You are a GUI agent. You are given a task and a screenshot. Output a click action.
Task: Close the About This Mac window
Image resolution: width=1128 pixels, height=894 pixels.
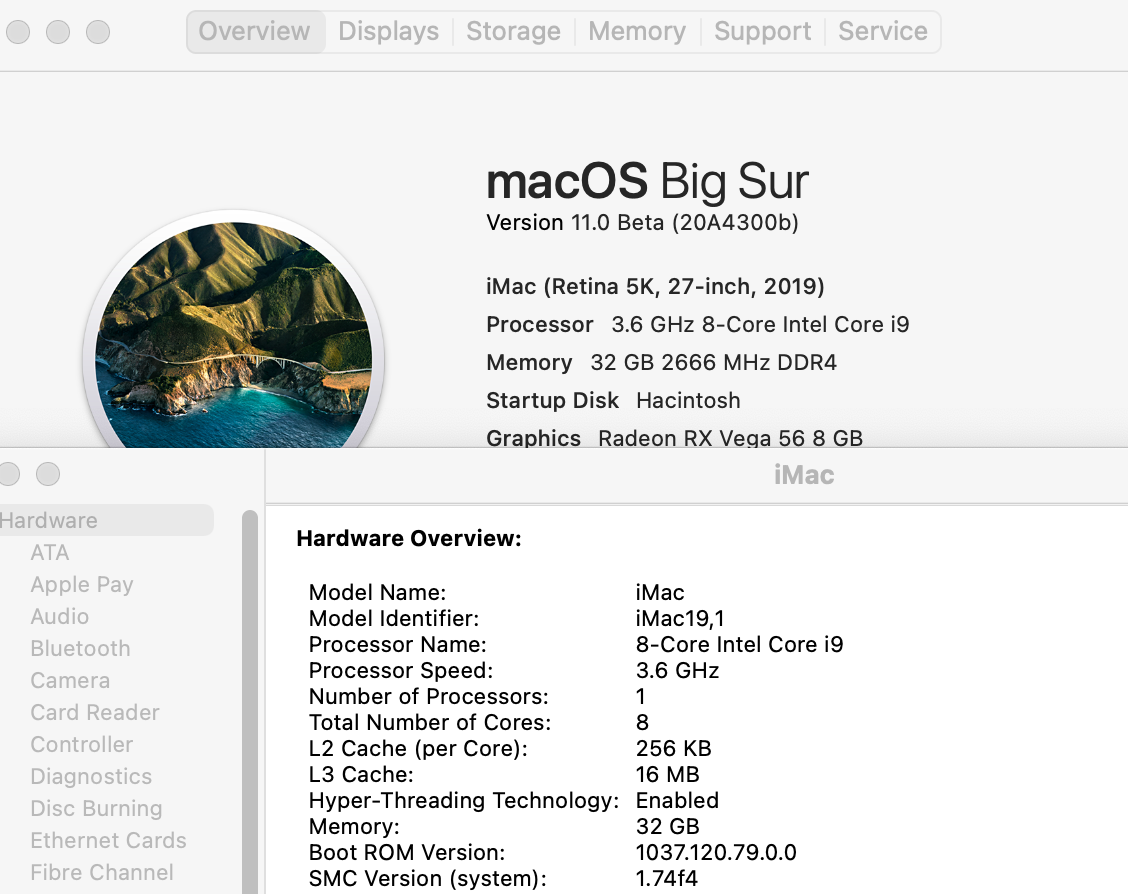(x=18, y=32)
